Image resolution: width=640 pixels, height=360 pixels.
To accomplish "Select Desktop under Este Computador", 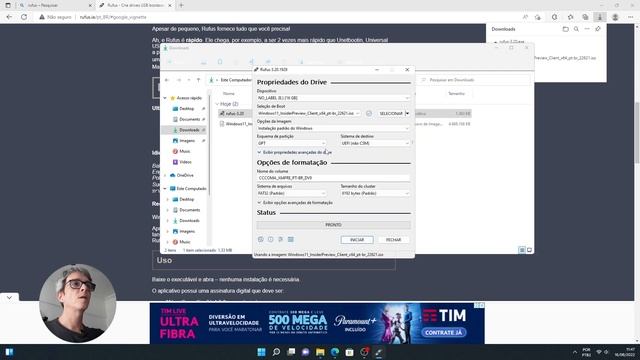I will 186,199.
